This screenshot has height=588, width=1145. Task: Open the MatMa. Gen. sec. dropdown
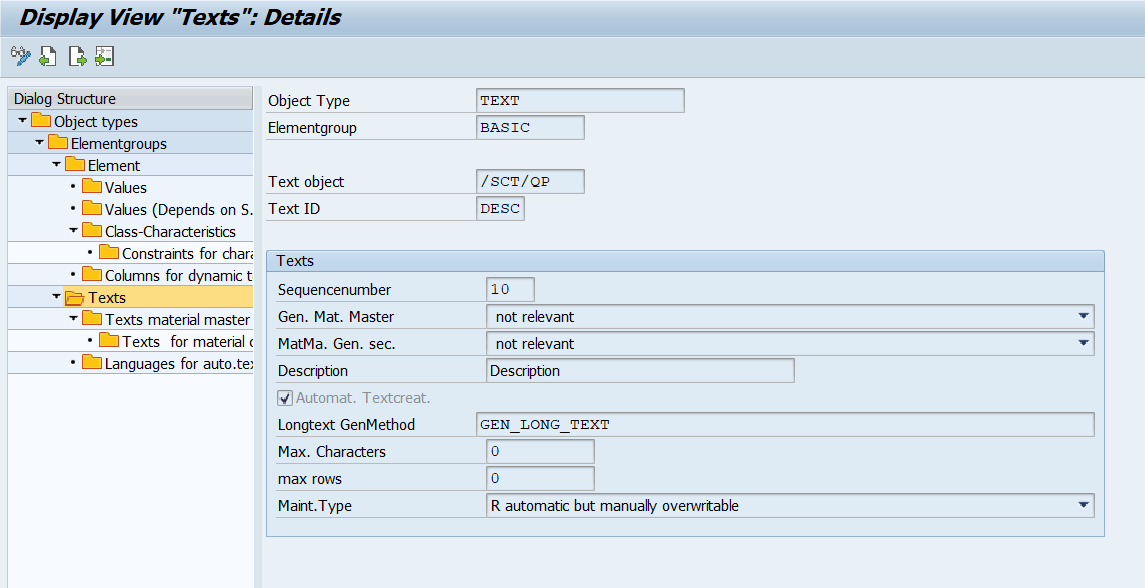click(1083, 344)
